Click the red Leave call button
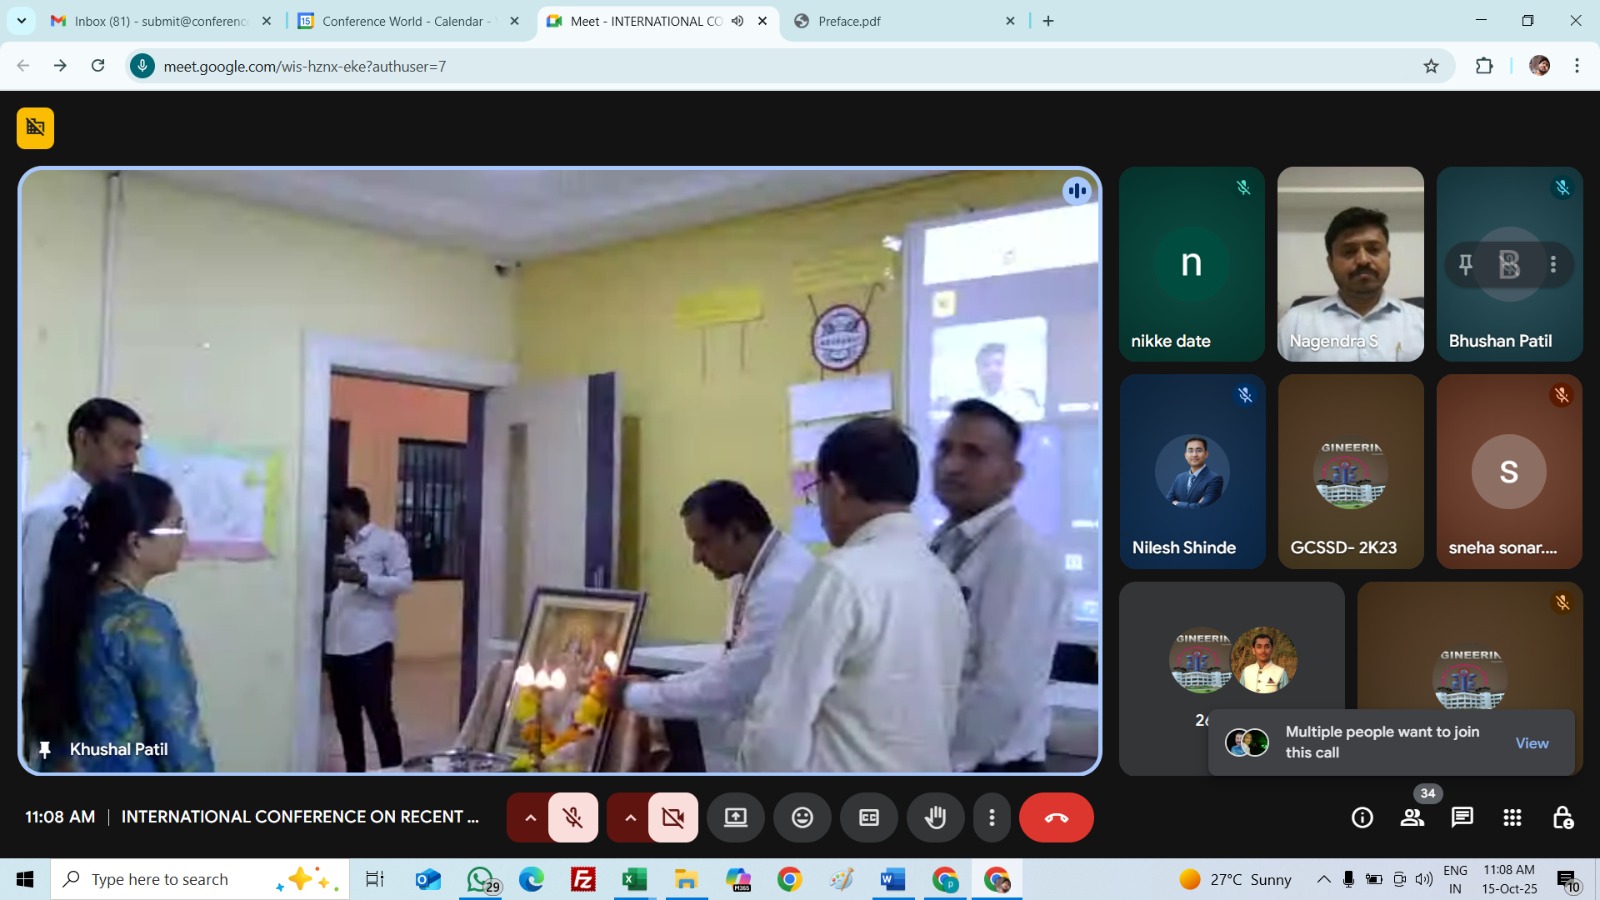Image resolution: width=1600 pixels, height=900 pixels. (x=1056, y=818)
